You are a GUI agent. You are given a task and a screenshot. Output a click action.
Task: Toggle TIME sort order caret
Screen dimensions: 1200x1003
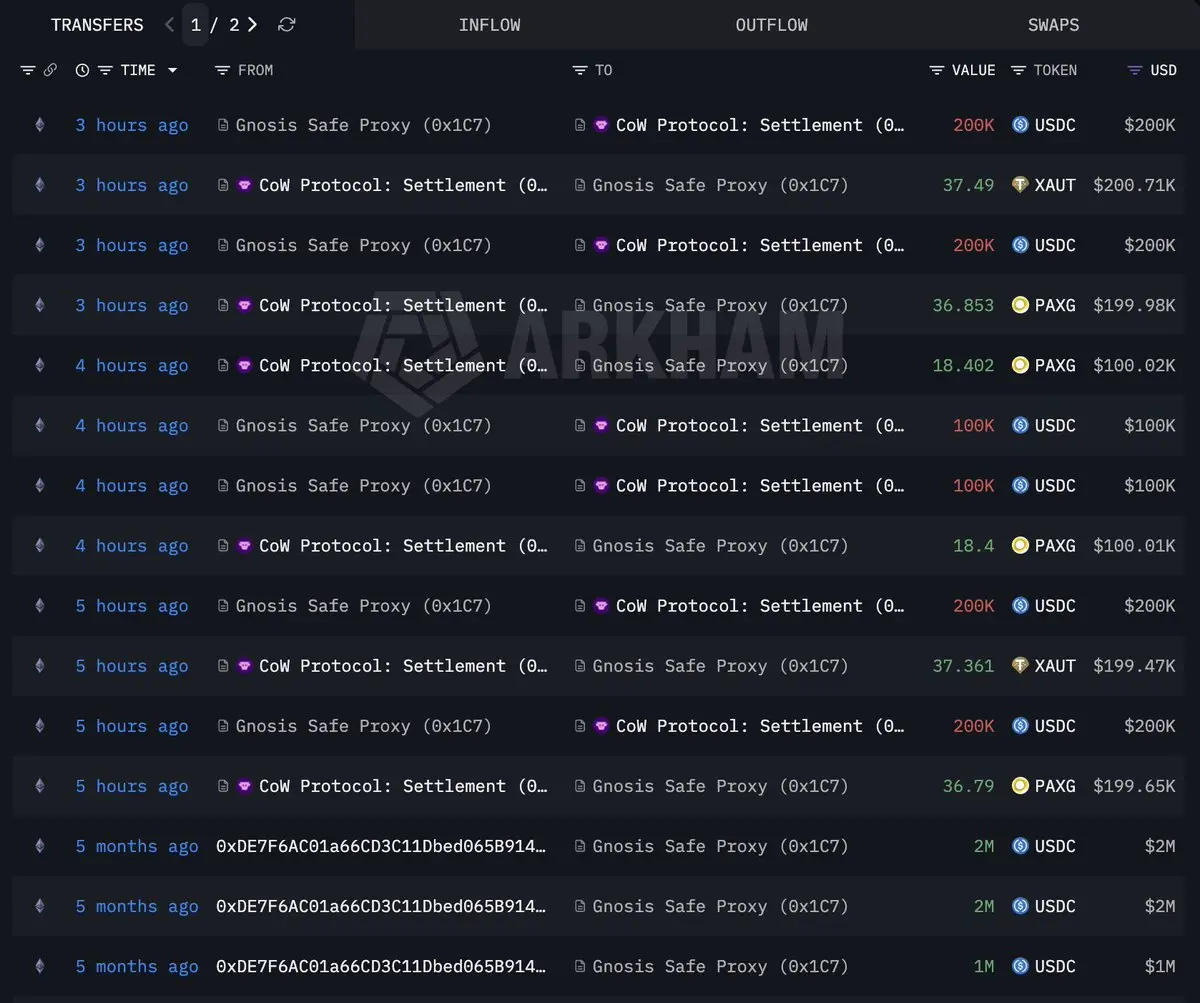[x=172, y=70]
